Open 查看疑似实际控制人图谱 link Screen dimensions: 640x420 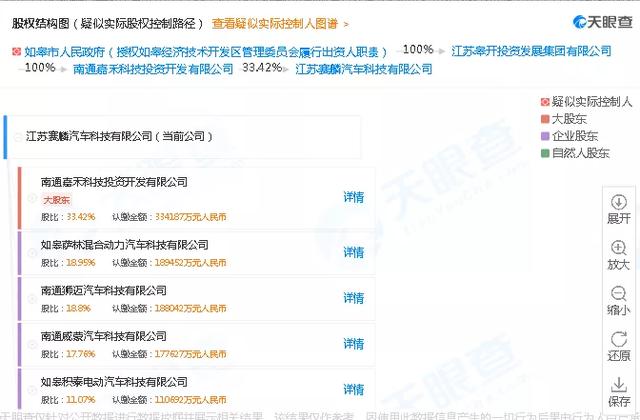[280, 24]
